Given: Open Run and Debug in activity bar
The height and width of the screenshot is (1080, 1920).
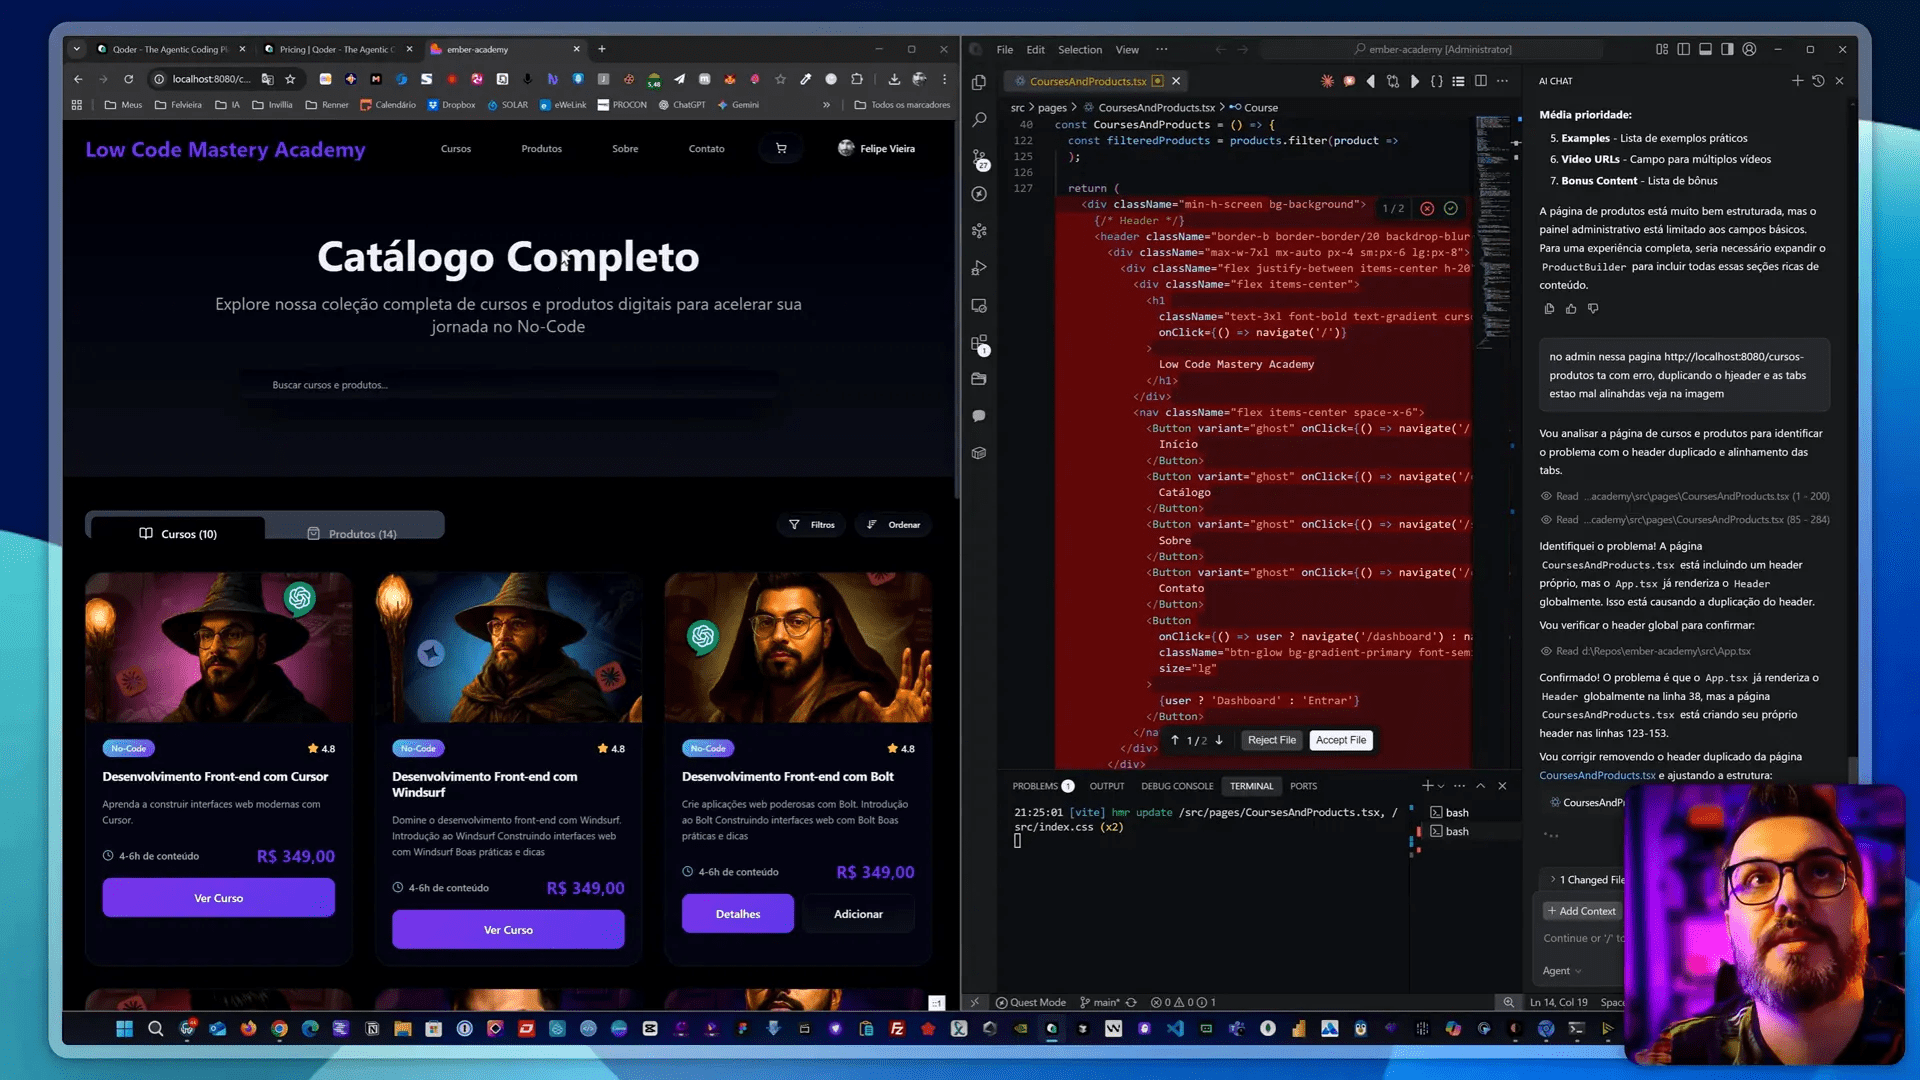Looking at the screenshot, I should [979, 268].
